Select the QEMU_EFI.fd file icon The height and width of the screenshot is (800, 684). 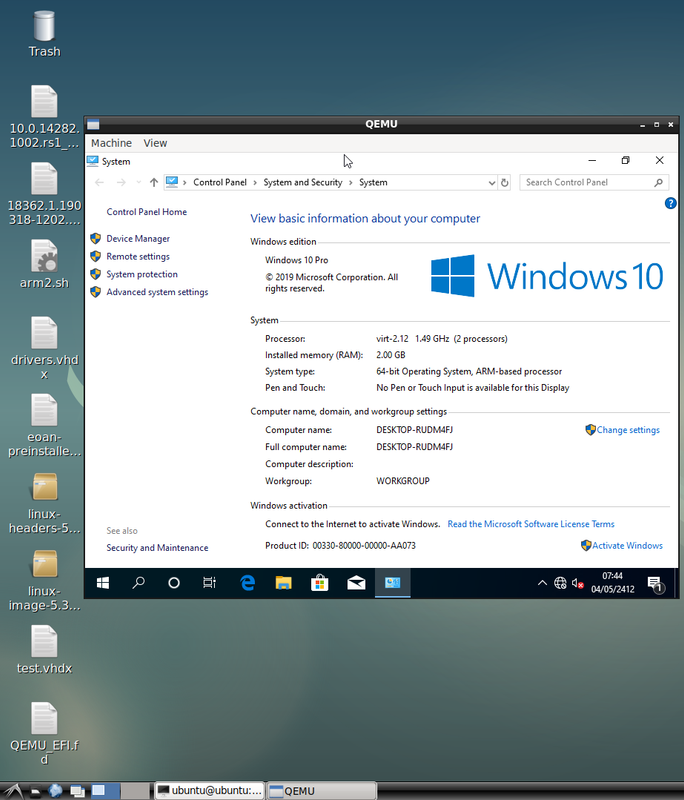point(44,734)
